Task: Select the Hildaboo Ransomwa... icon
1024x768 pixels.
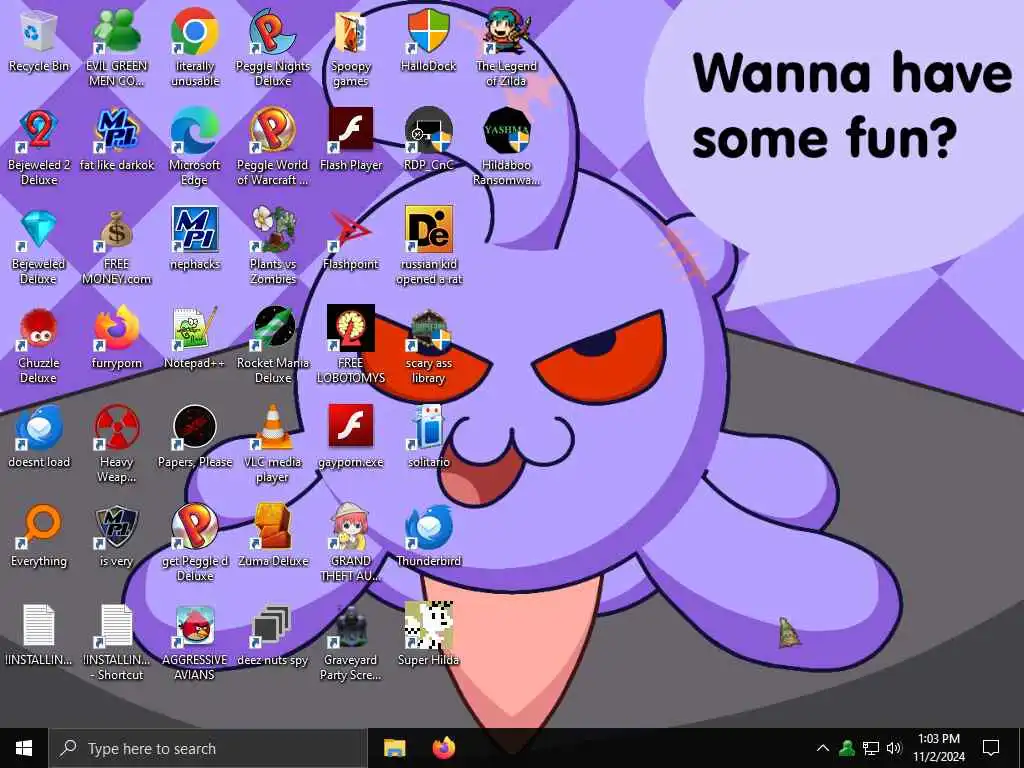Action: pos(507,131)
